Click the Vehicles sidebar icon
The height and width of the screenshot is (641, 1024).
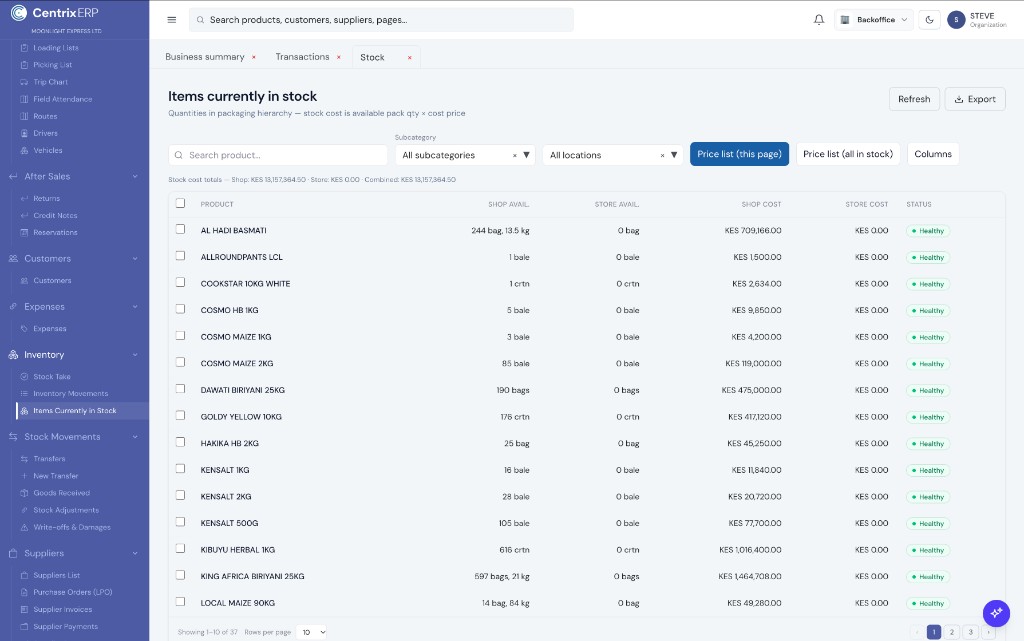coord(24,150)
